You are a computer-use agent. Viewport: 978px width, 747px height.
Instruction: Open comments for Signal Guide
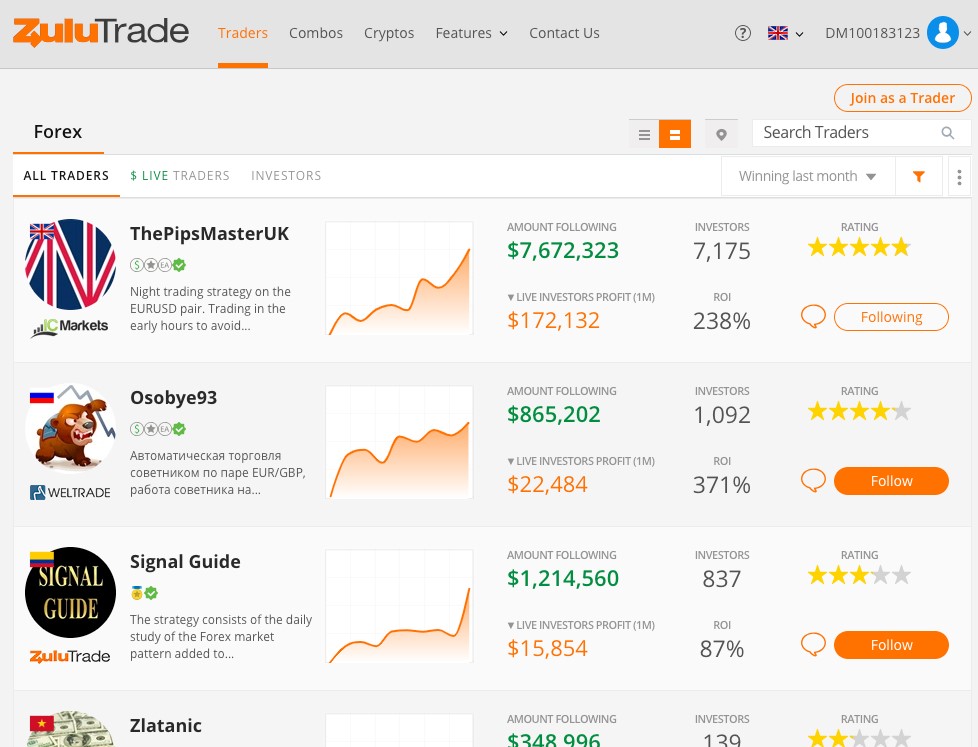(813, 644)
